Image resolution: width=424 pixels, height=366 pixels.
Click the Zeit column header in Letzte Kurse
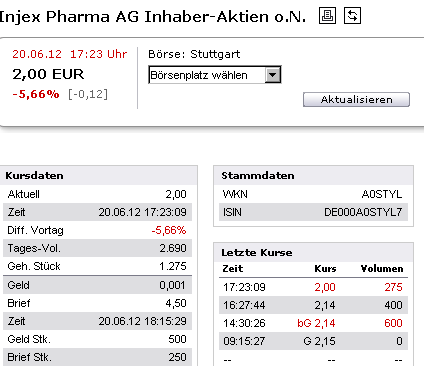[x=233, y=269]
